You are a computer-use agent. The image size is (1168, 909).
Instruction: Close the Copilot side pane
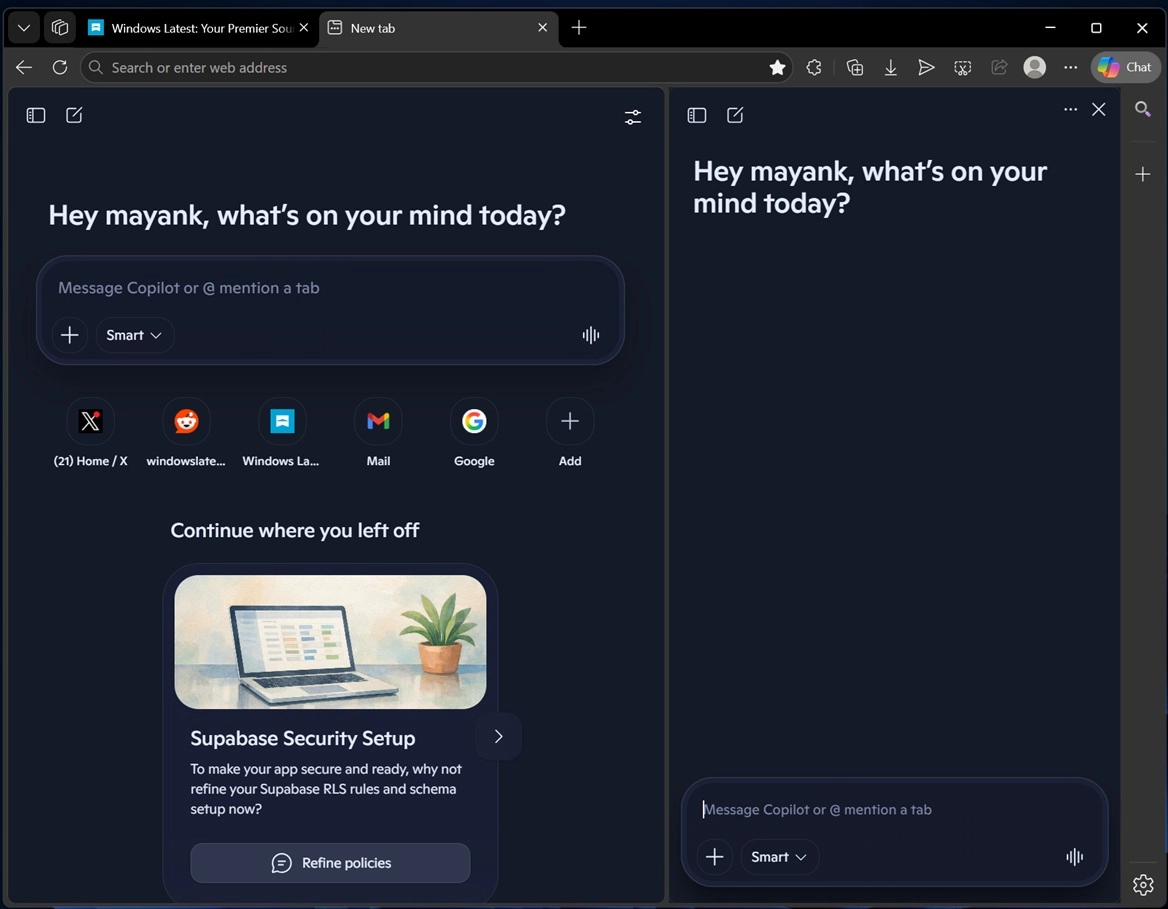[1098, 110]
